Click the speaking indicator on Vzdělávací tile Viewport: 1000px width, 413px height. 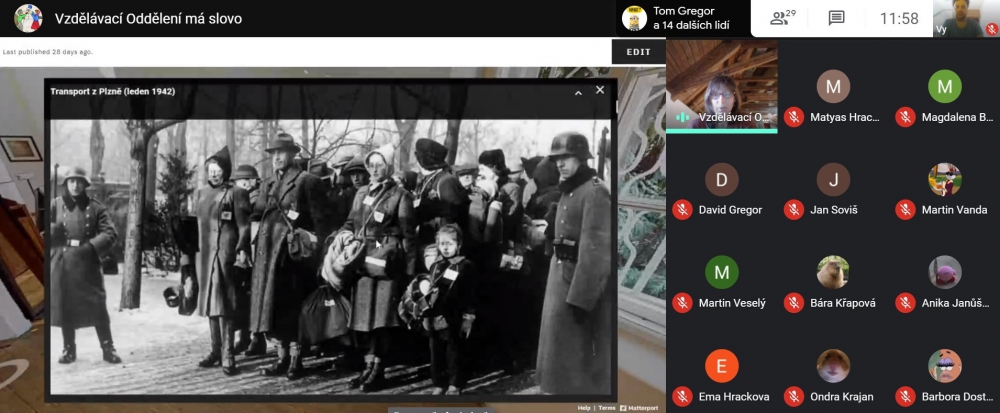[x=682, y=117]
